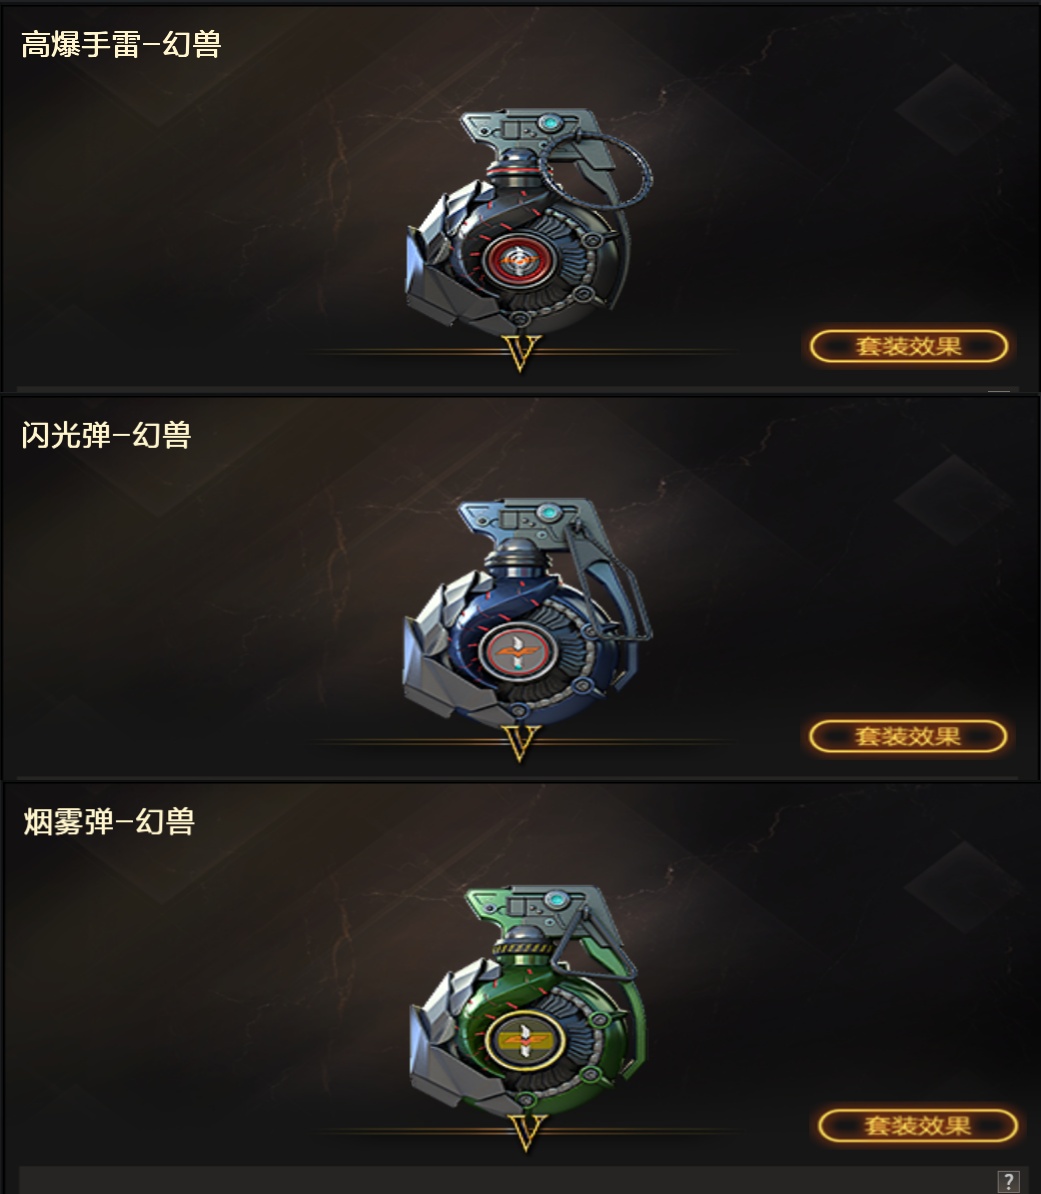Select the 高爆手雷-幻兽 grenade image

point(527,221)
